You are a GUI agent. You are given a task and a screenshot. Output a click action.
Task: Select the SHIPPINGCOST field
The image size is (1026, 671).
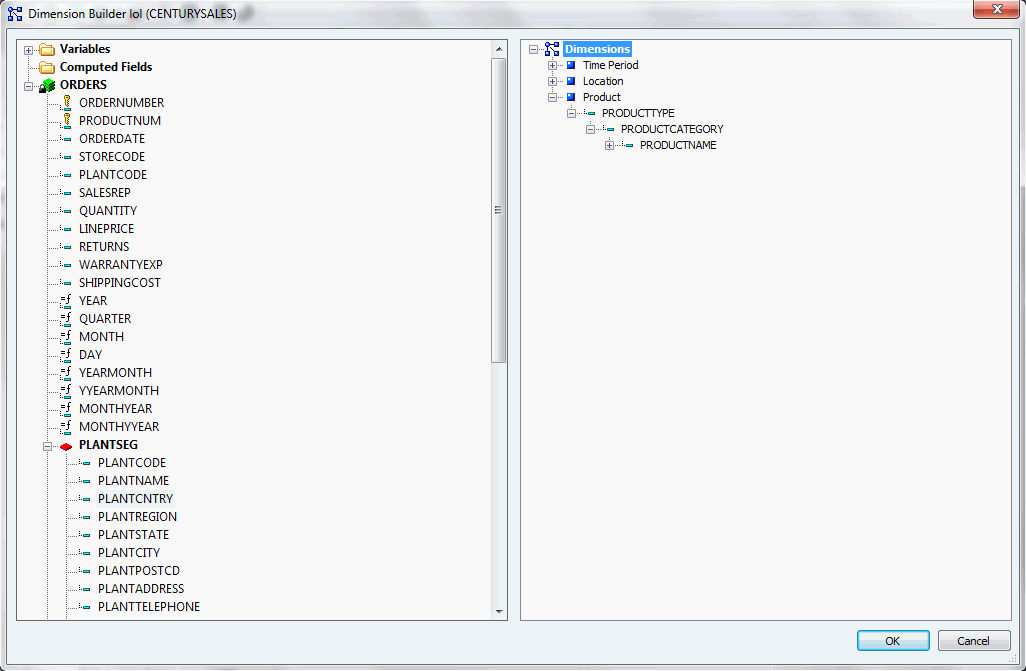pos(120,283)
